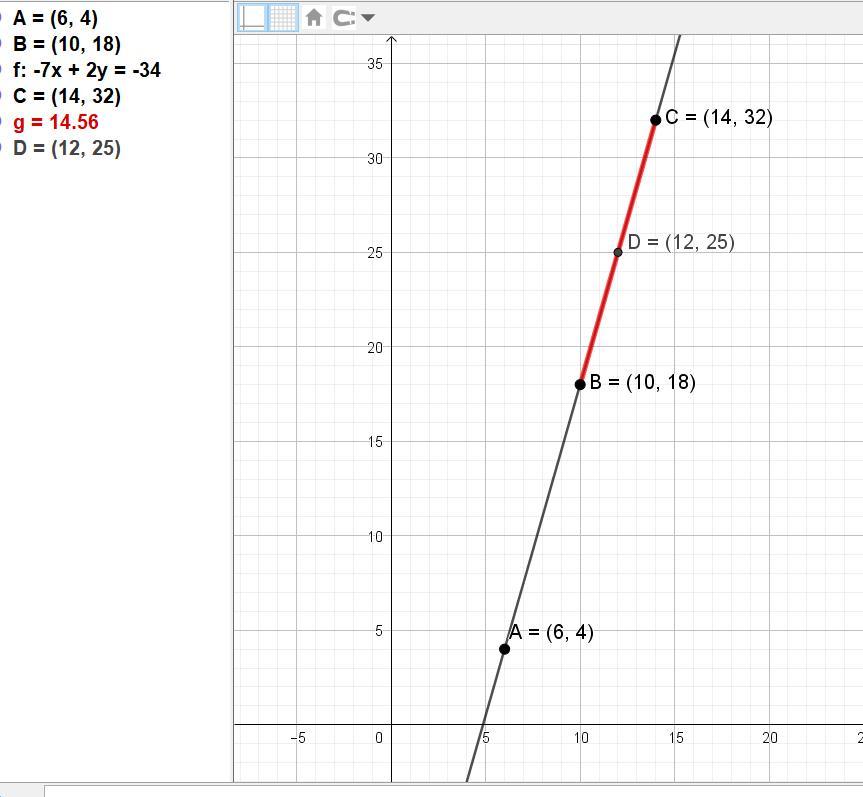Toggle the show grid button
863x797 pixels.
[283, 18]
